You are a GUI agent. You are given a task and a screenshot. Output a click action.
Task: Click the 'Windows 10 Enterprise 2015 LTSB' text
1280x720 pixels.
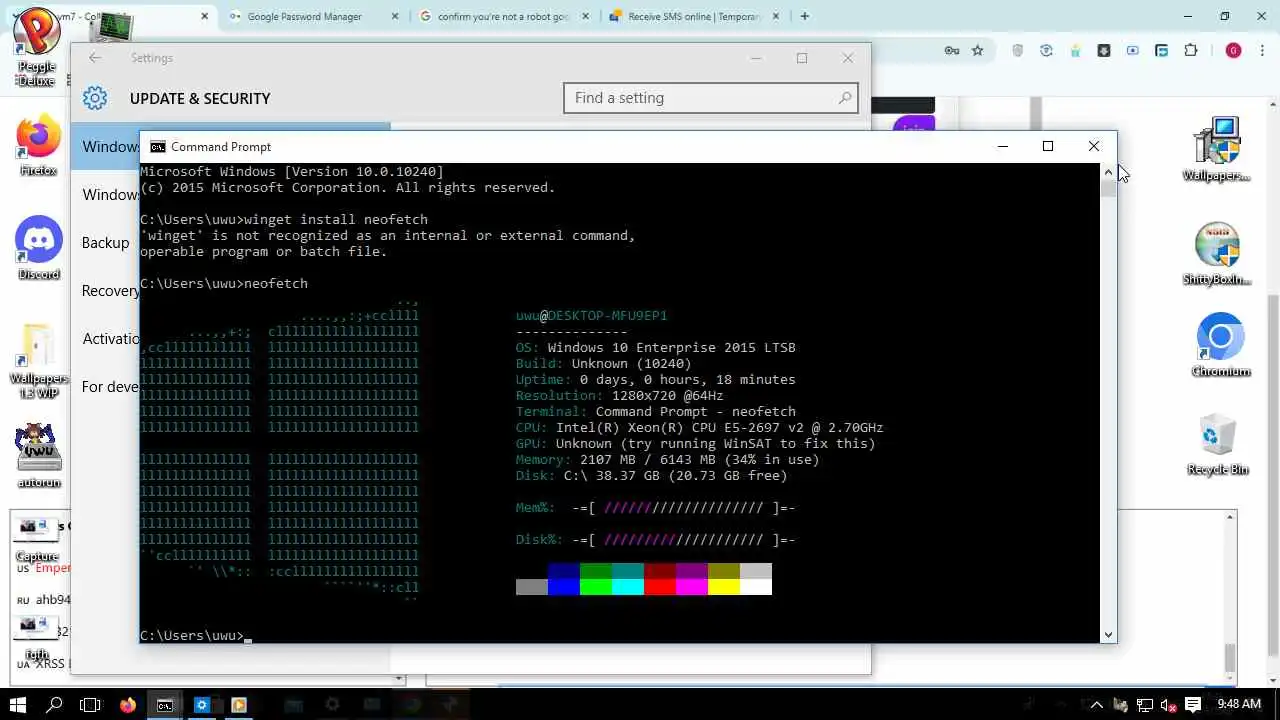672,347
